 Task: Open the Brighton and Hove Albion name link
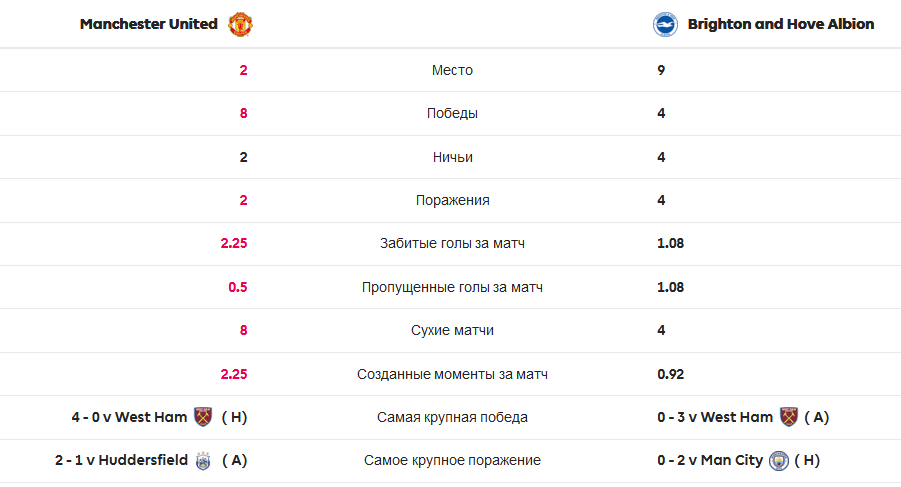(x=781, y=24)
